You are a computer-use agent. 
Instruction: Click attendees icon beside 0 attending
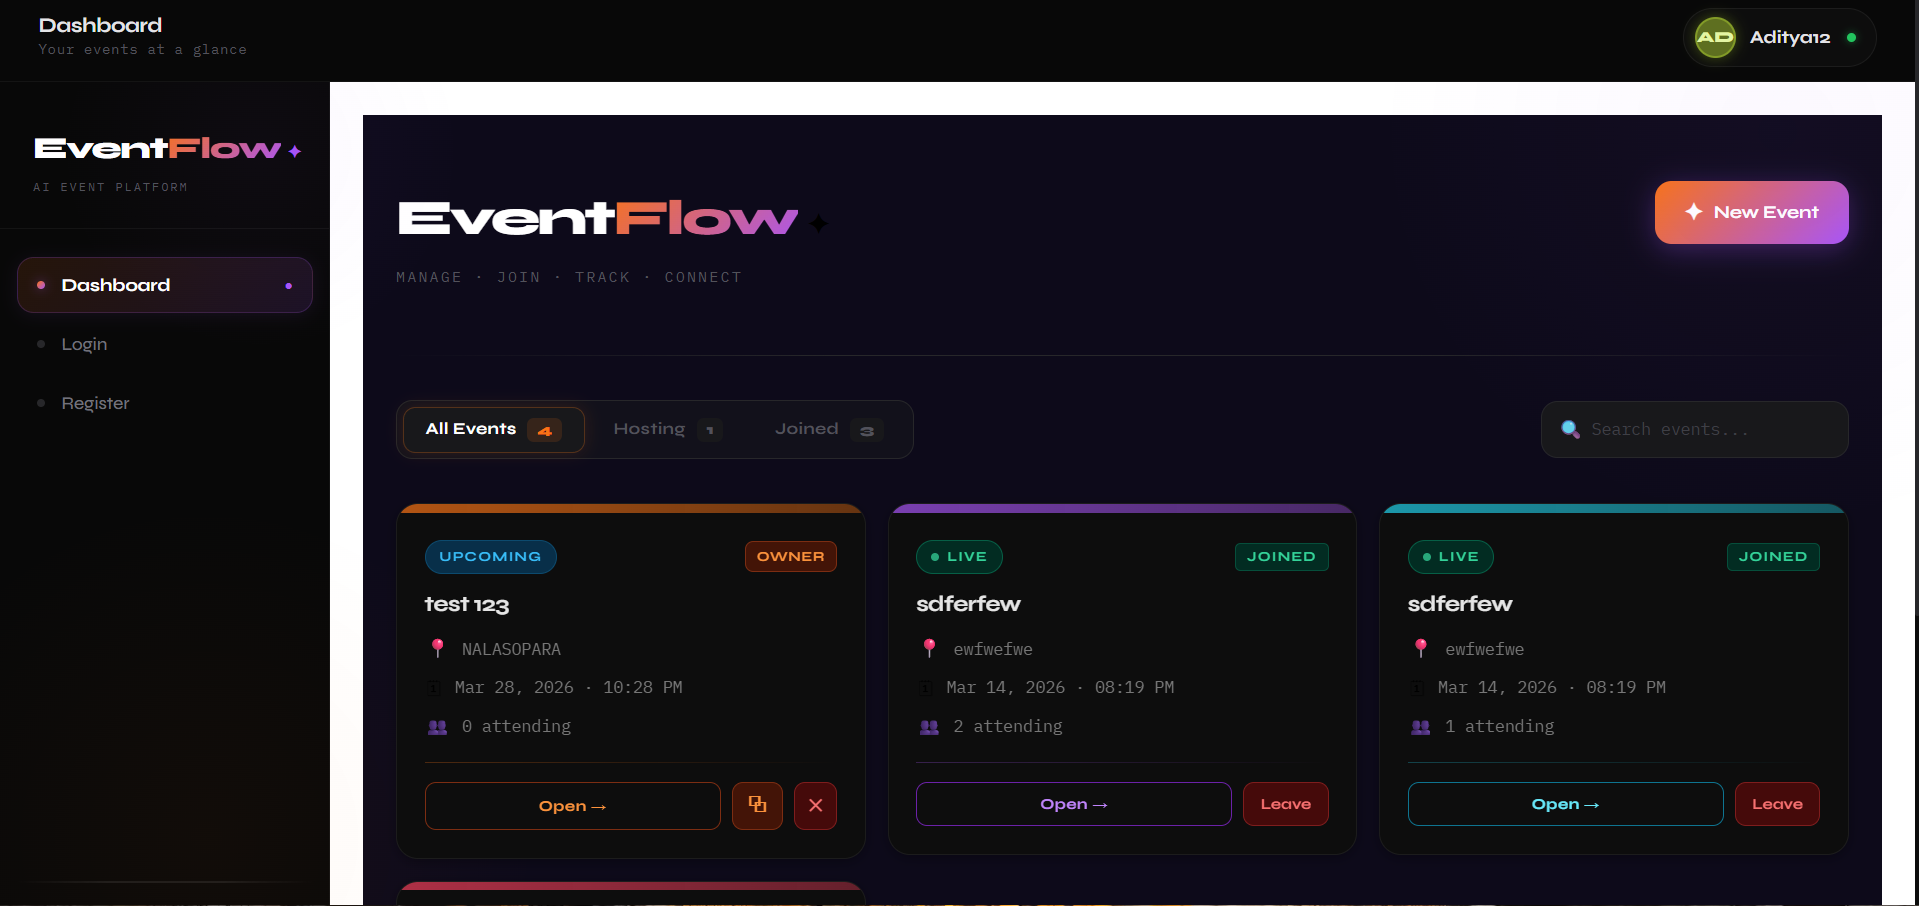(x=437, y=727)
